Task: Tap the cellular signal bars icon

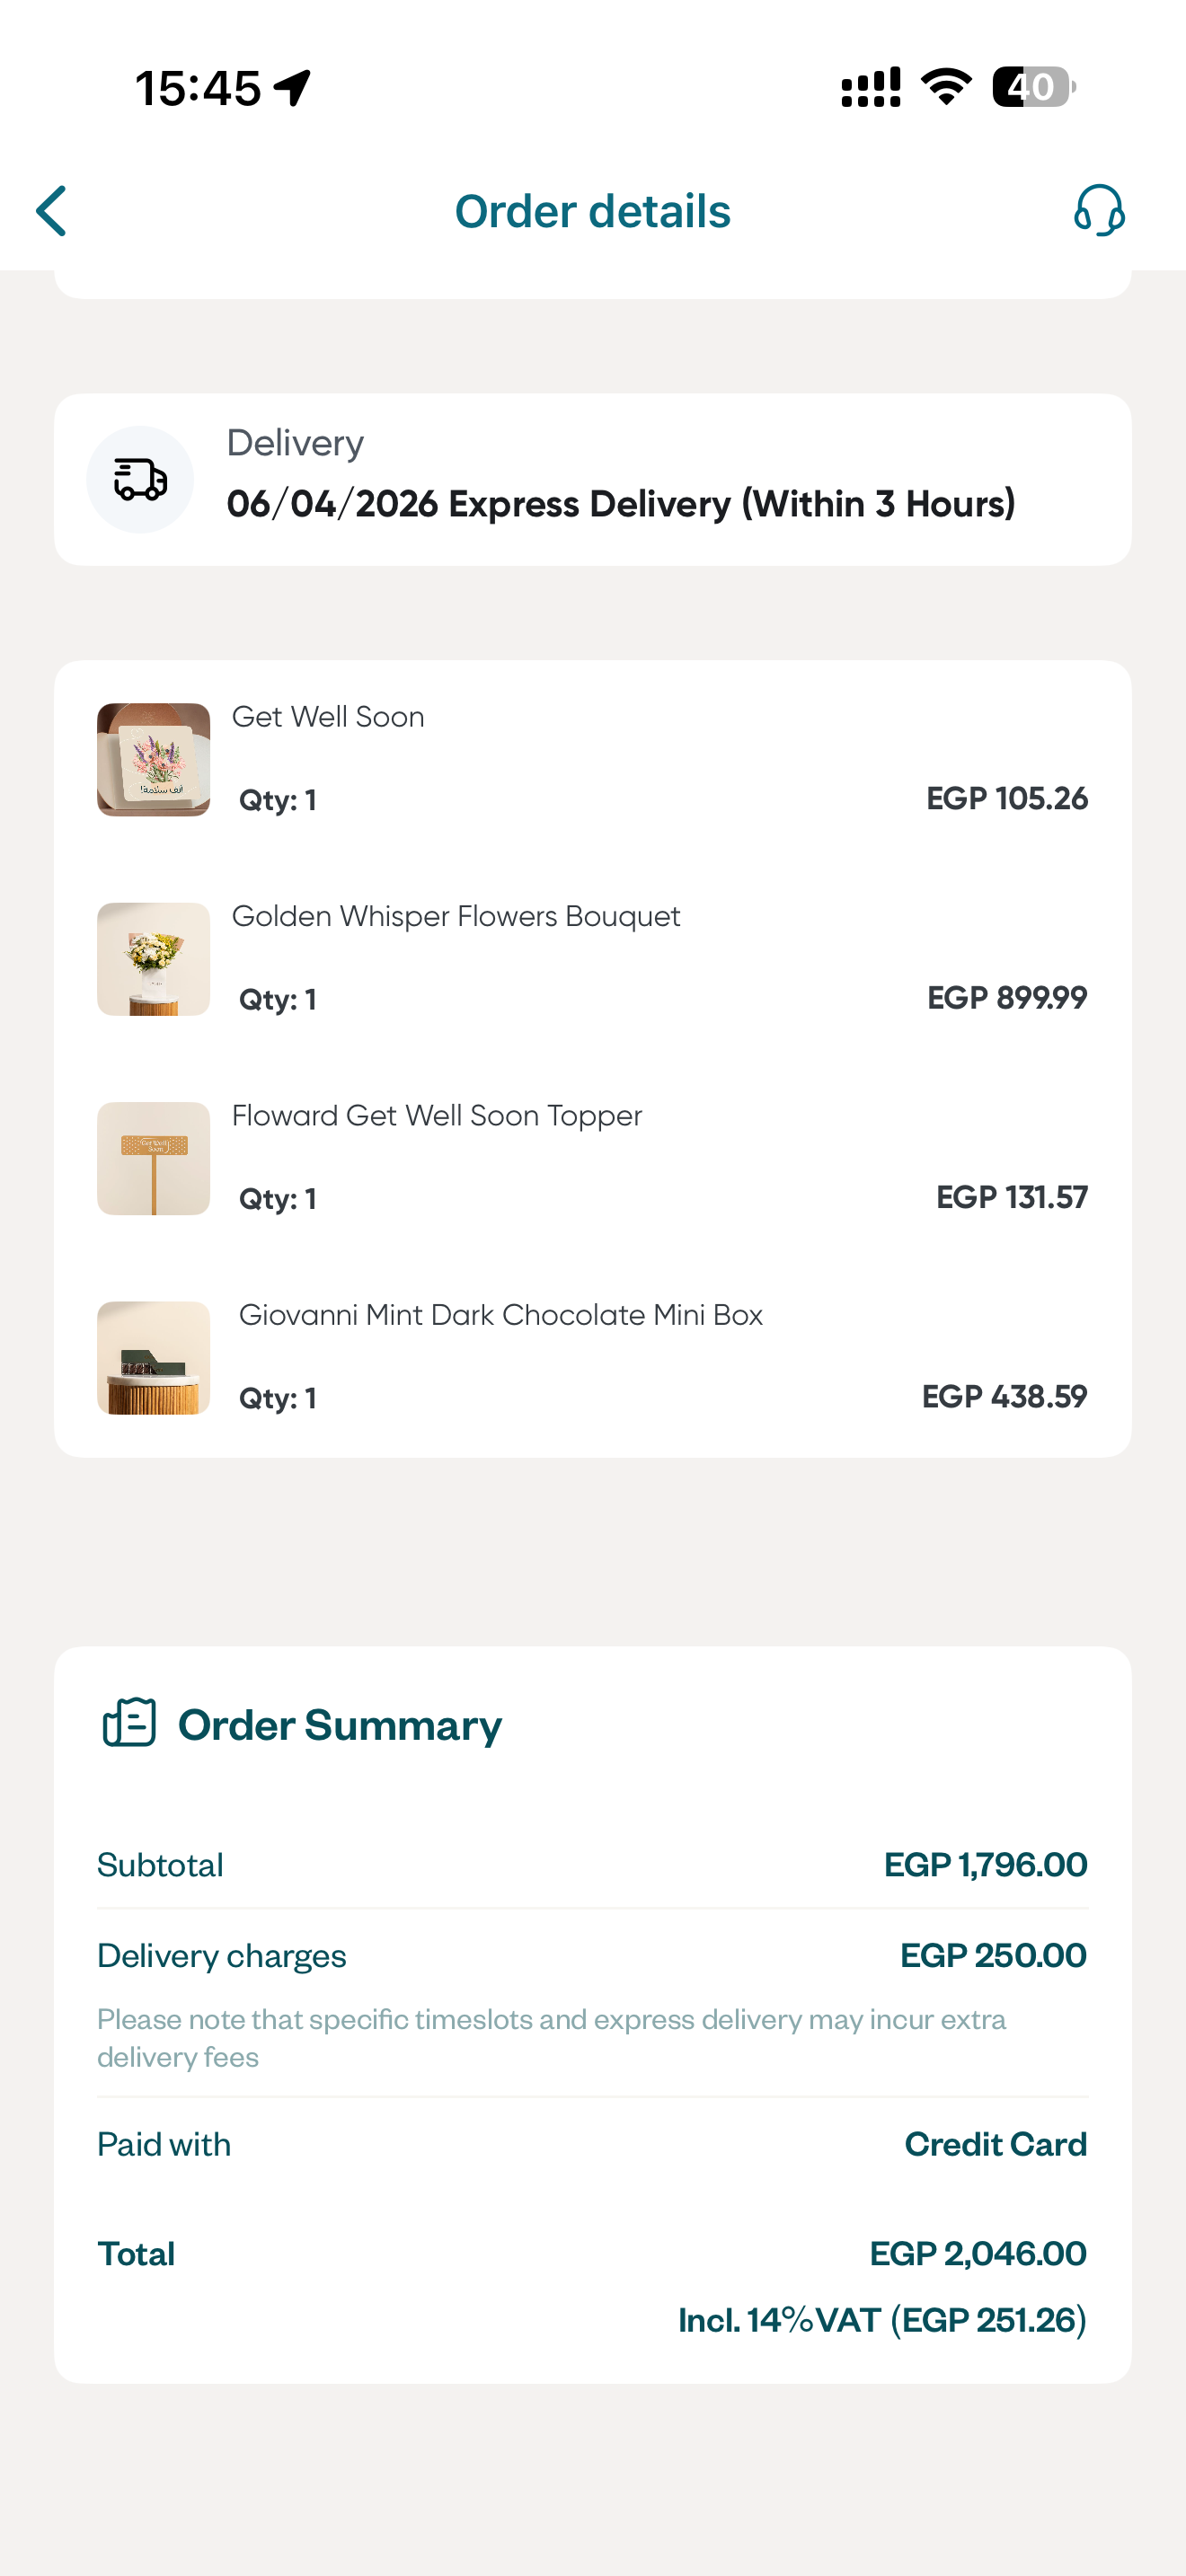Action: (870, 87)
